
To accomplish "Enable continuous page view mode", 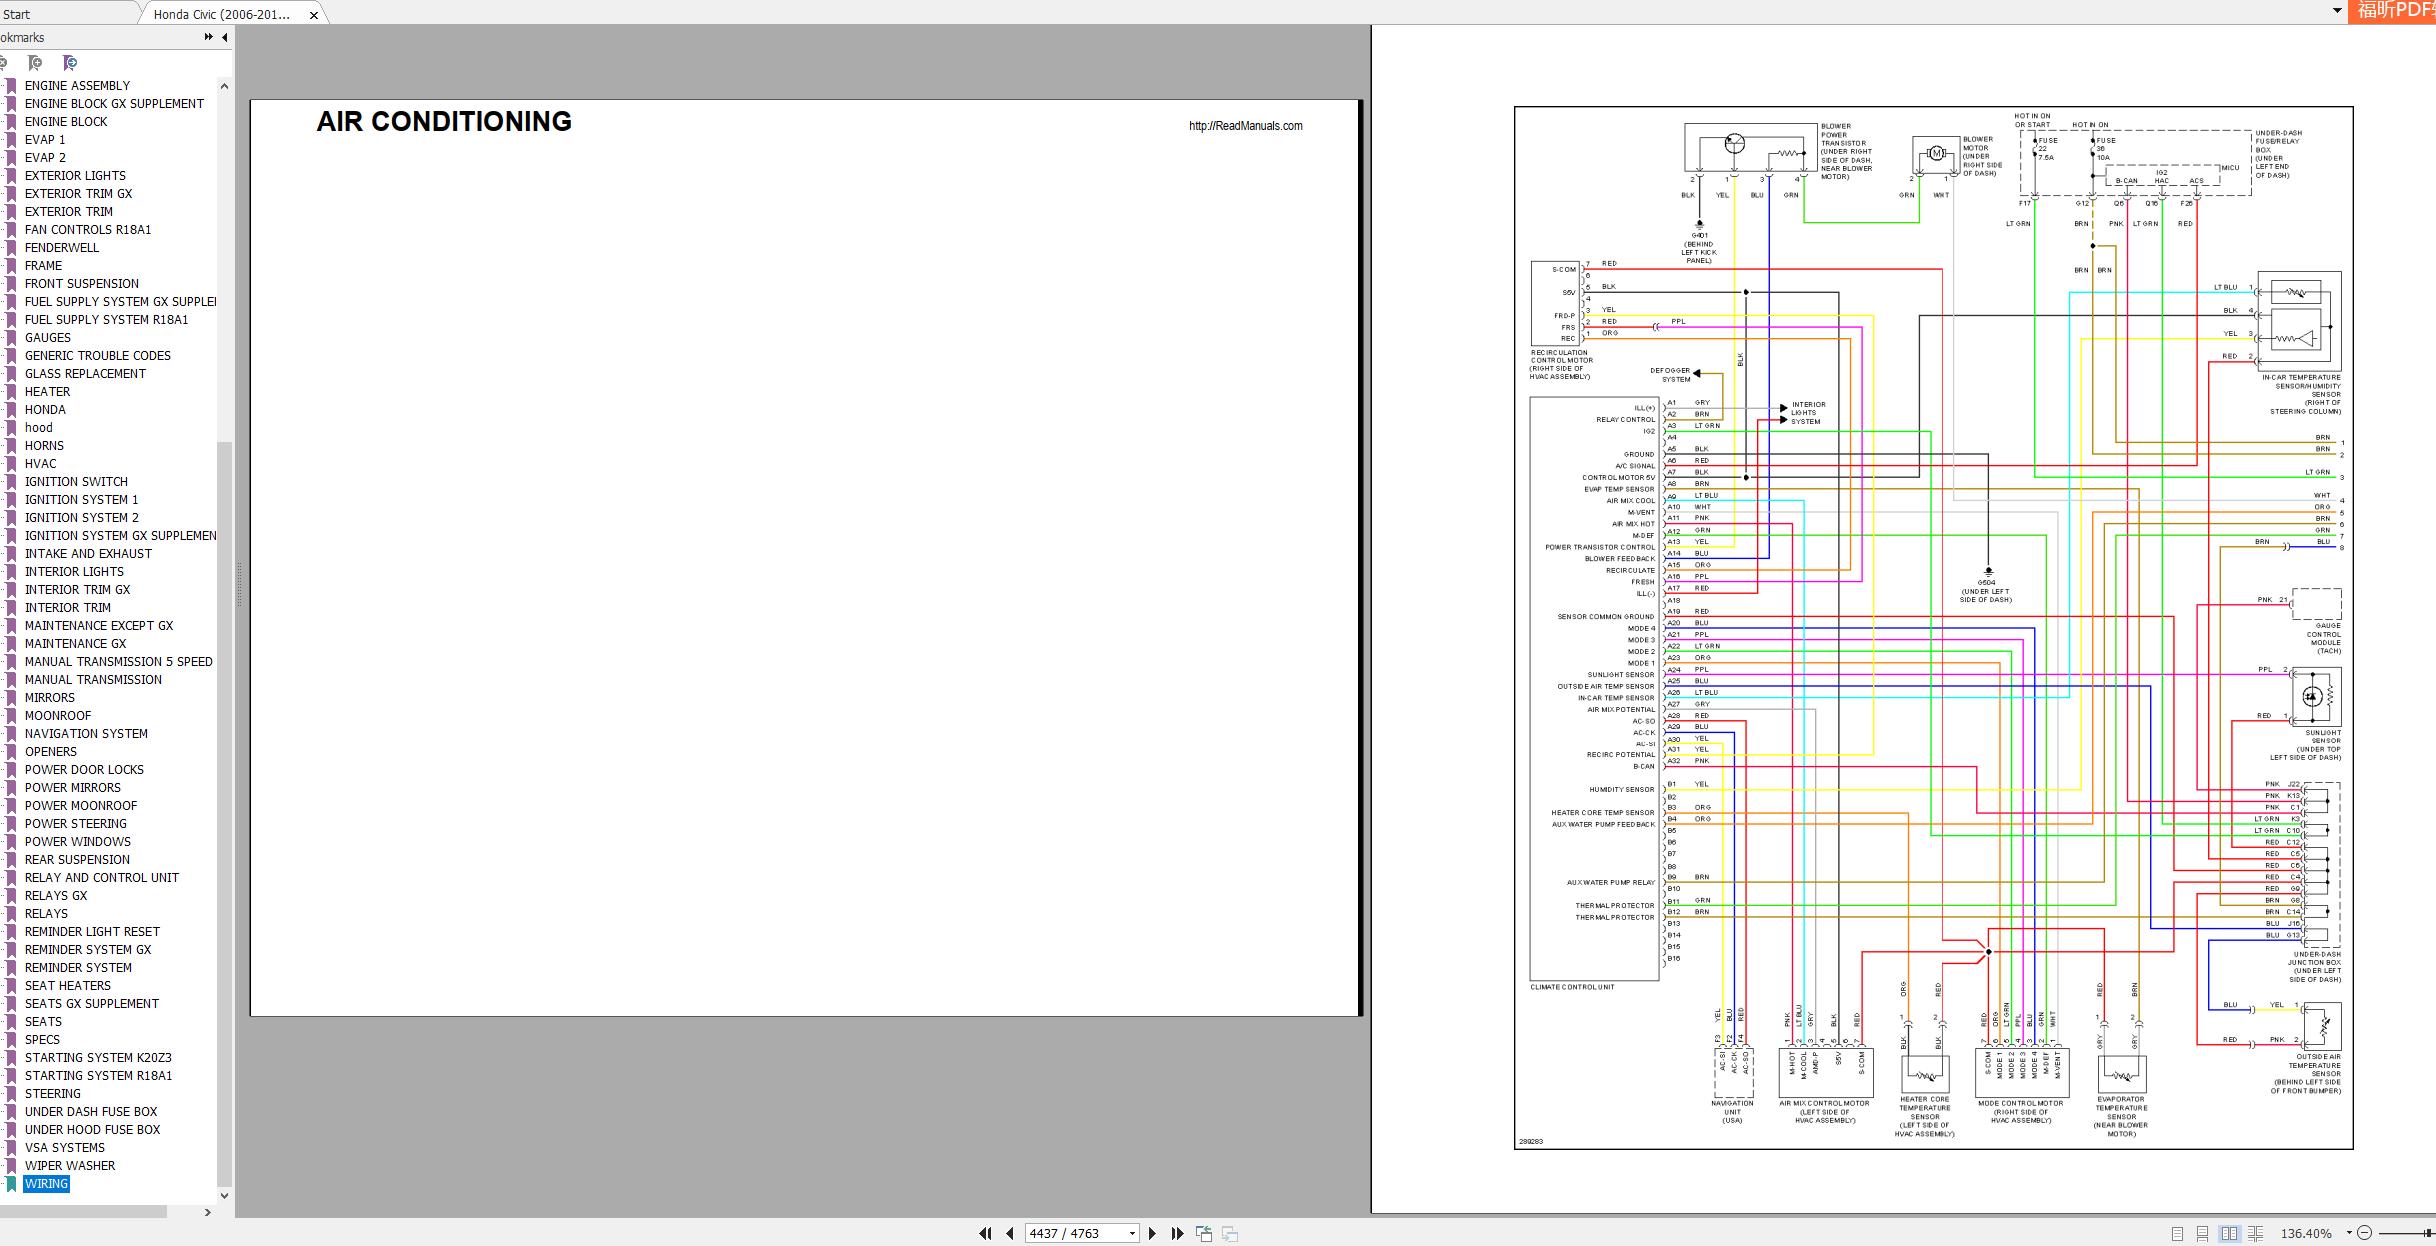I will point(2202,1234).
